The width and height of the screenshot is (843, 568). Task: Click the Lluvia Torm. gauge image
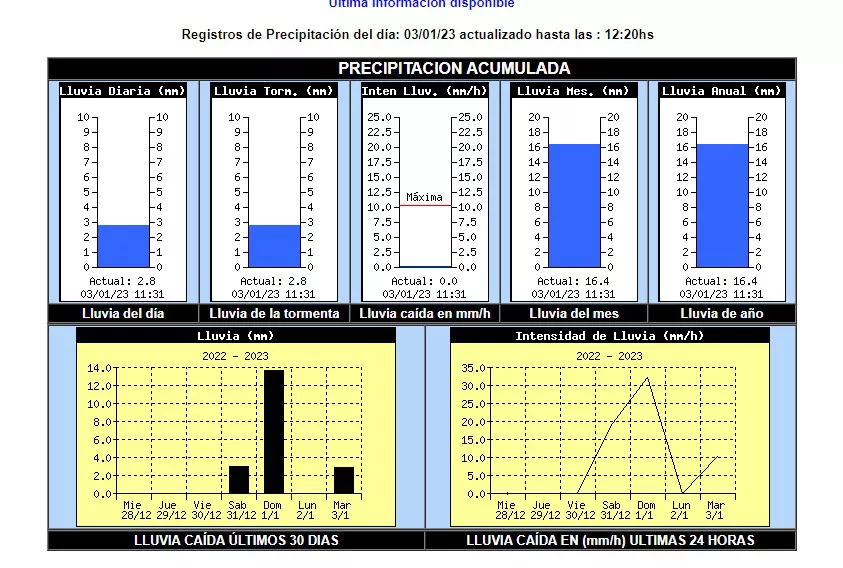point(274,191)
